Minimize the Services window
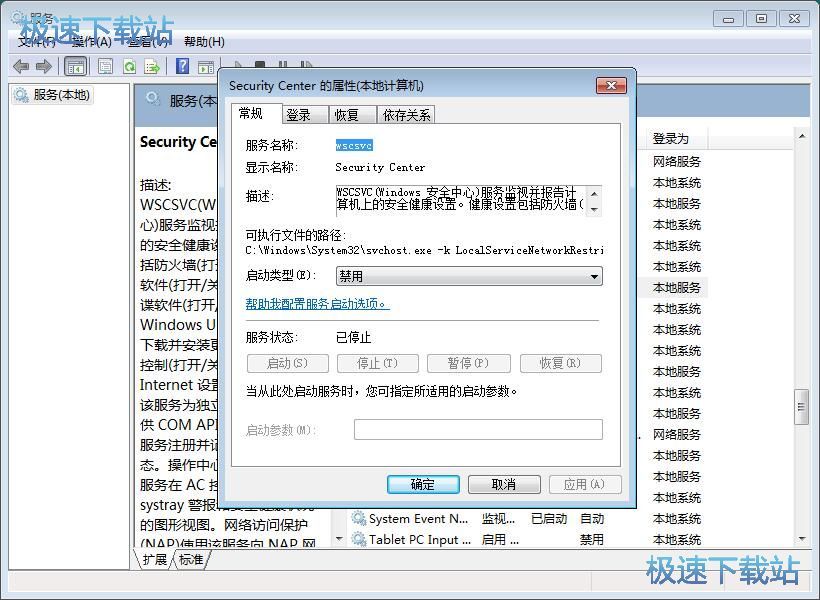This screenshot has height=600, width=820. pos(728,19)
